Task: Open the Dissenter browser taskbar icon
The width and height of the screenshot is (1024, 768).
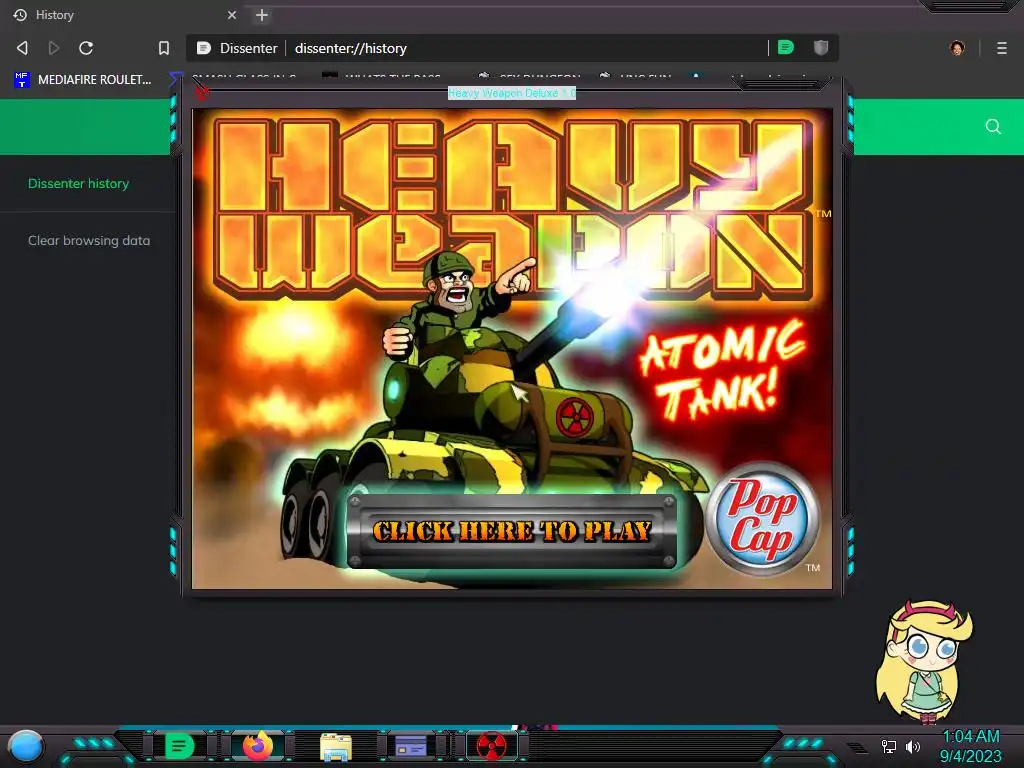Action: click(180, 746)
